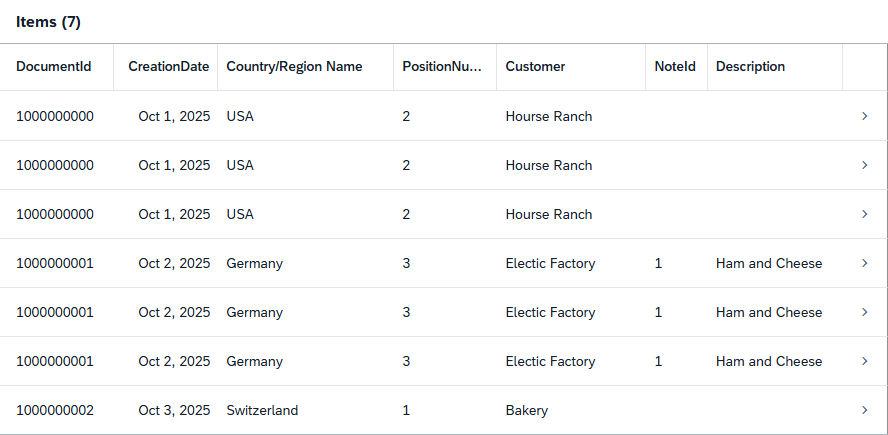This screenshot has height=435, width=888.
Task: Click the chevron on the second USA row
Action: point(864,165)
